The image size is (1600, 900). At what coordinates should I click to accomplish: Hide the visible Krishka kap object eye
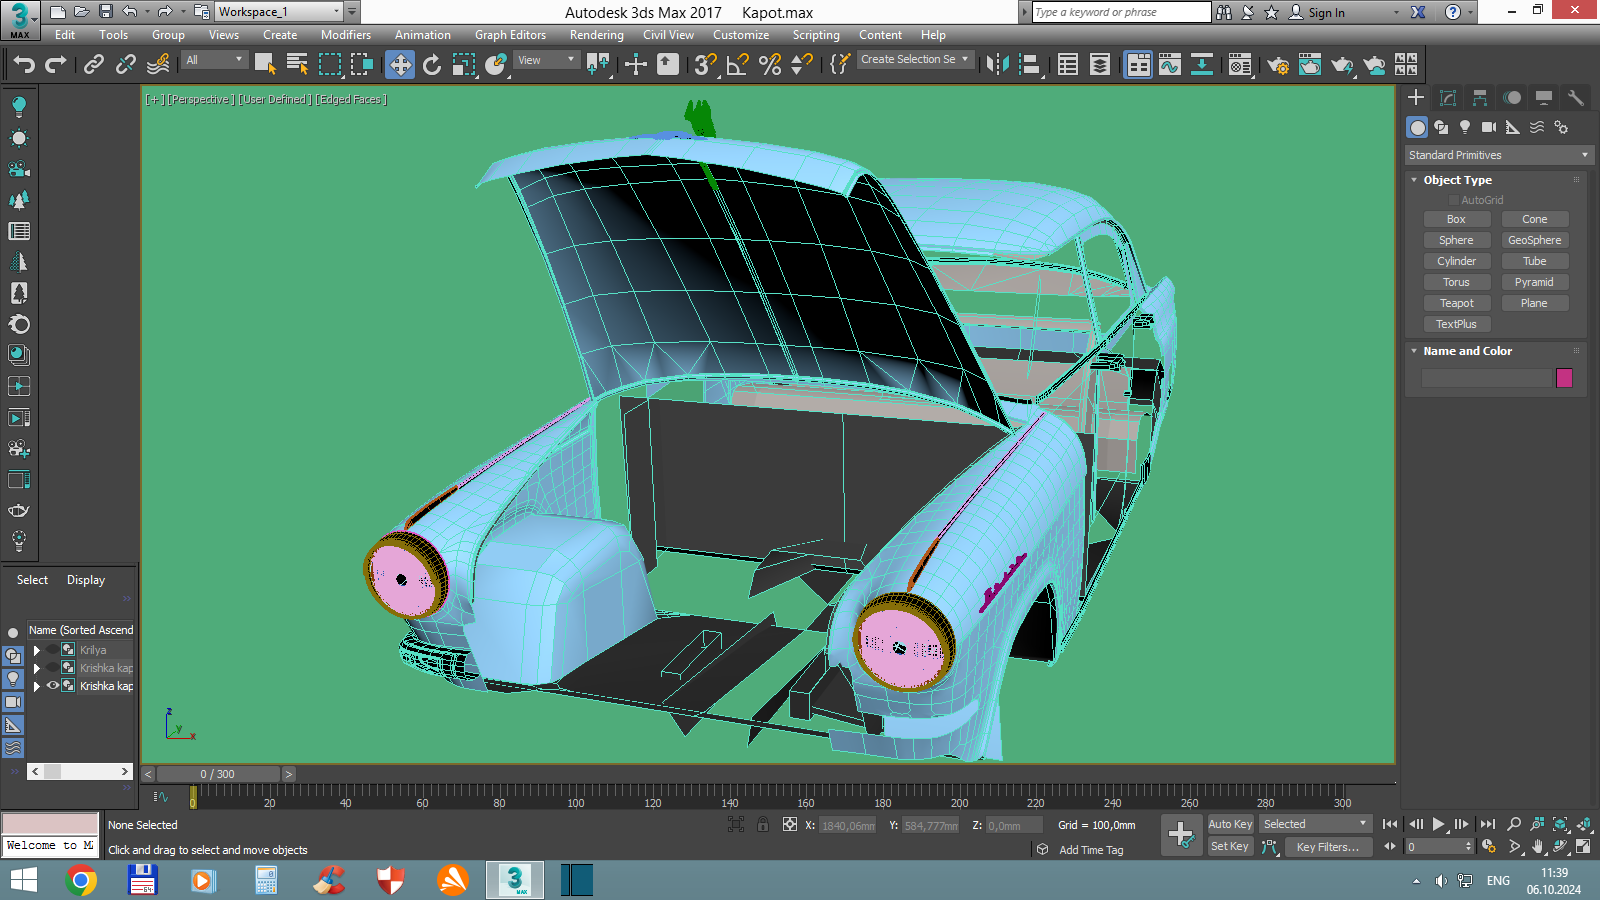click(x=53, y=685)
